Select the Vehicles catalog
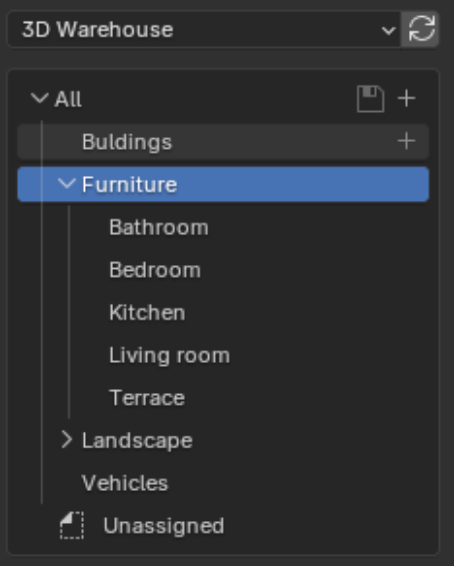Viewport: 454px width, 566px height. (x=125, y=483)
